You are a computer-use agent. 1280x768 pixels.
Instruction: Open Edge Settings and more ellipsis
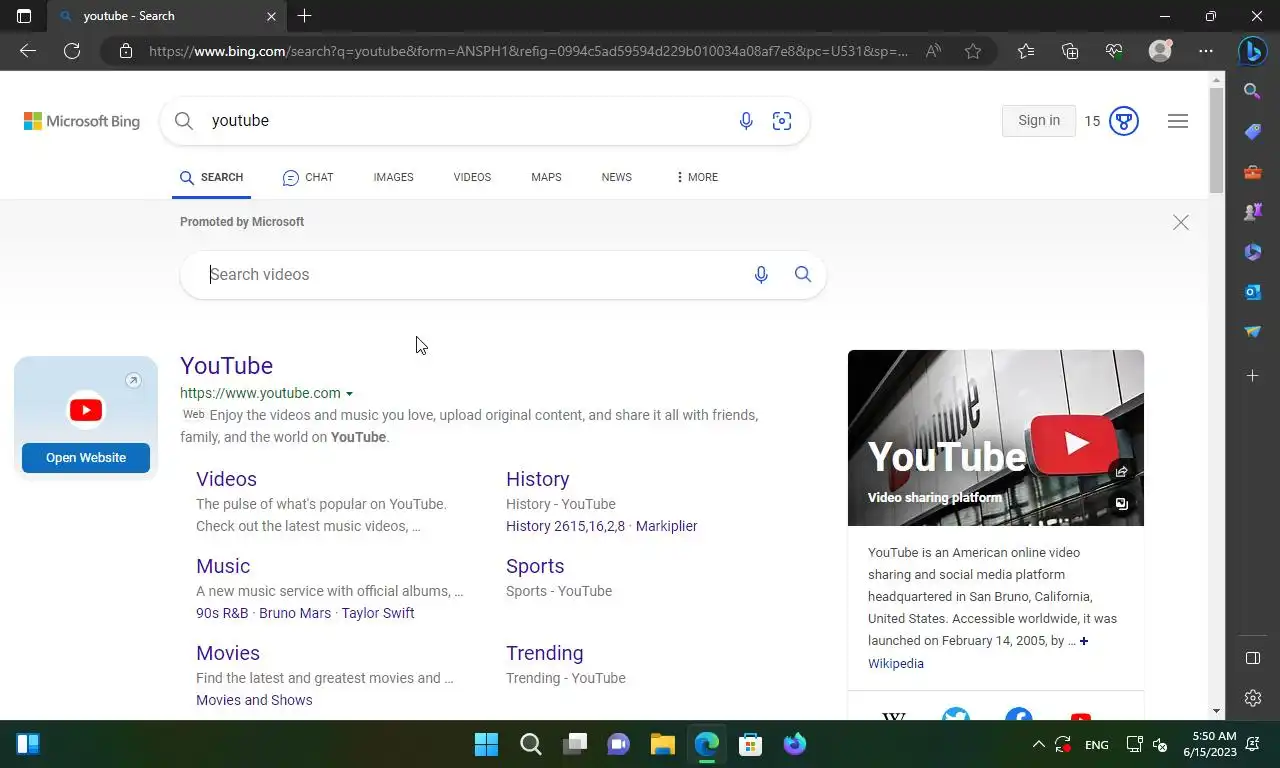pyautogui.click(x=1206, y=51)
